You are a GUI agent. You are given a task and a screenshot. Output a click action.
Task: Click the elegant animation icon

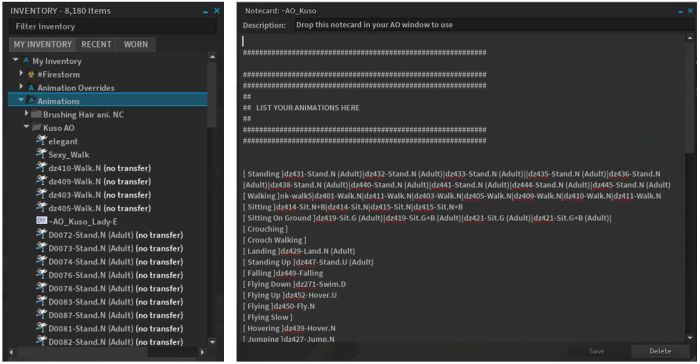(x=41, y=141)
